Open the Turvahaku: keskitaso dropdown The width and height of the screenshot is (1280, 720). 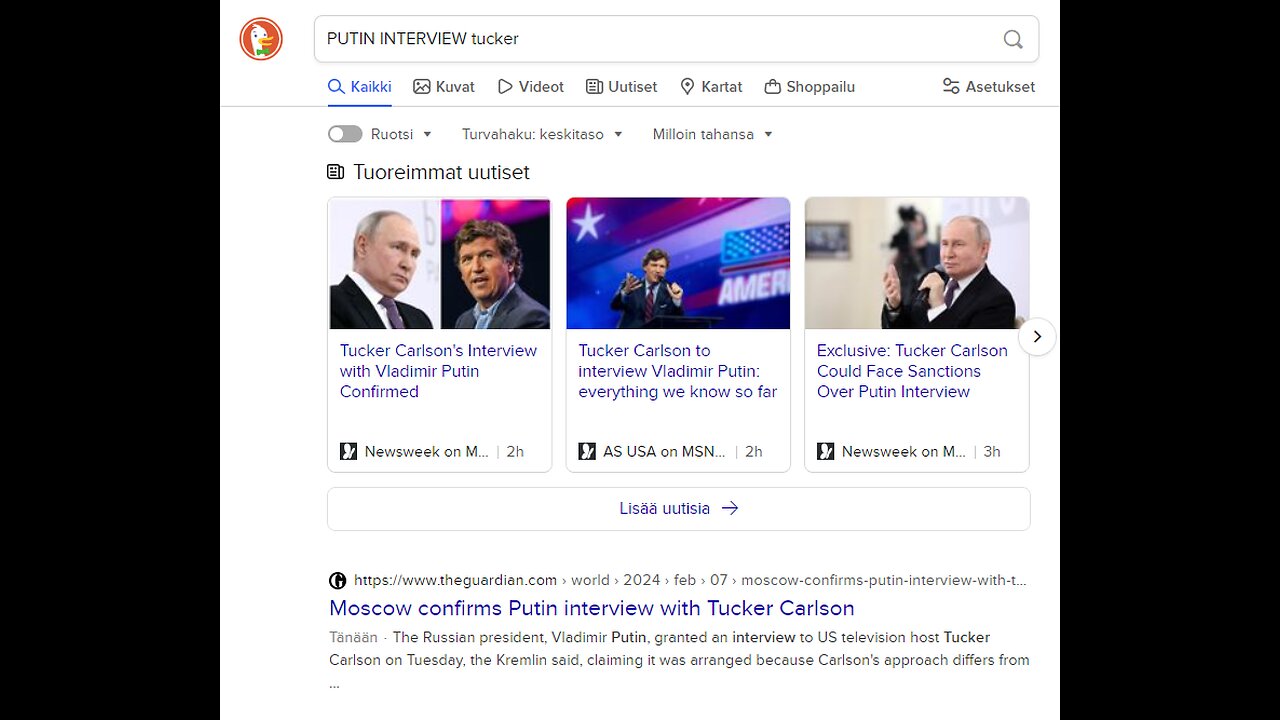pyautogui.click(x=542, y=134)
